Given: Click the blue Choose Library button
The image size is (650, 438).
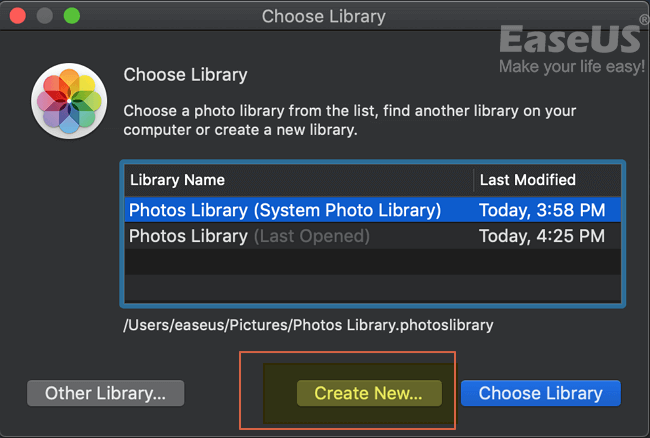Looking at the screenshot, I should pos(540,393).
